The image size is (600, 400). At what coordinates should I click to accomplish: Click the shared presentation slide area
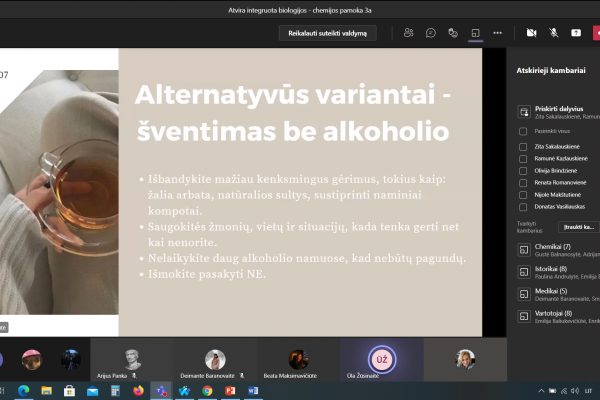pos(241,193)
